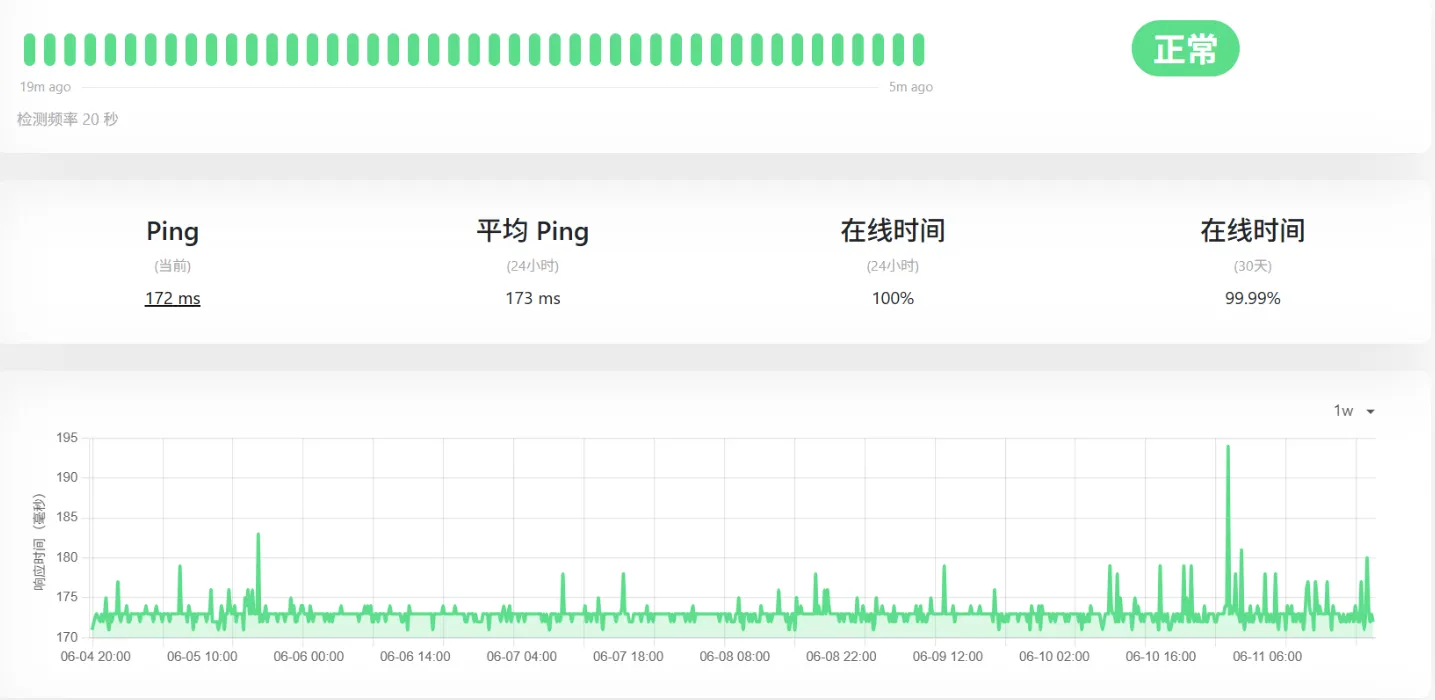This screenshot has width=1435, height=700.
Task: Click the 175 y-axis value
Action: click(68, 598)
